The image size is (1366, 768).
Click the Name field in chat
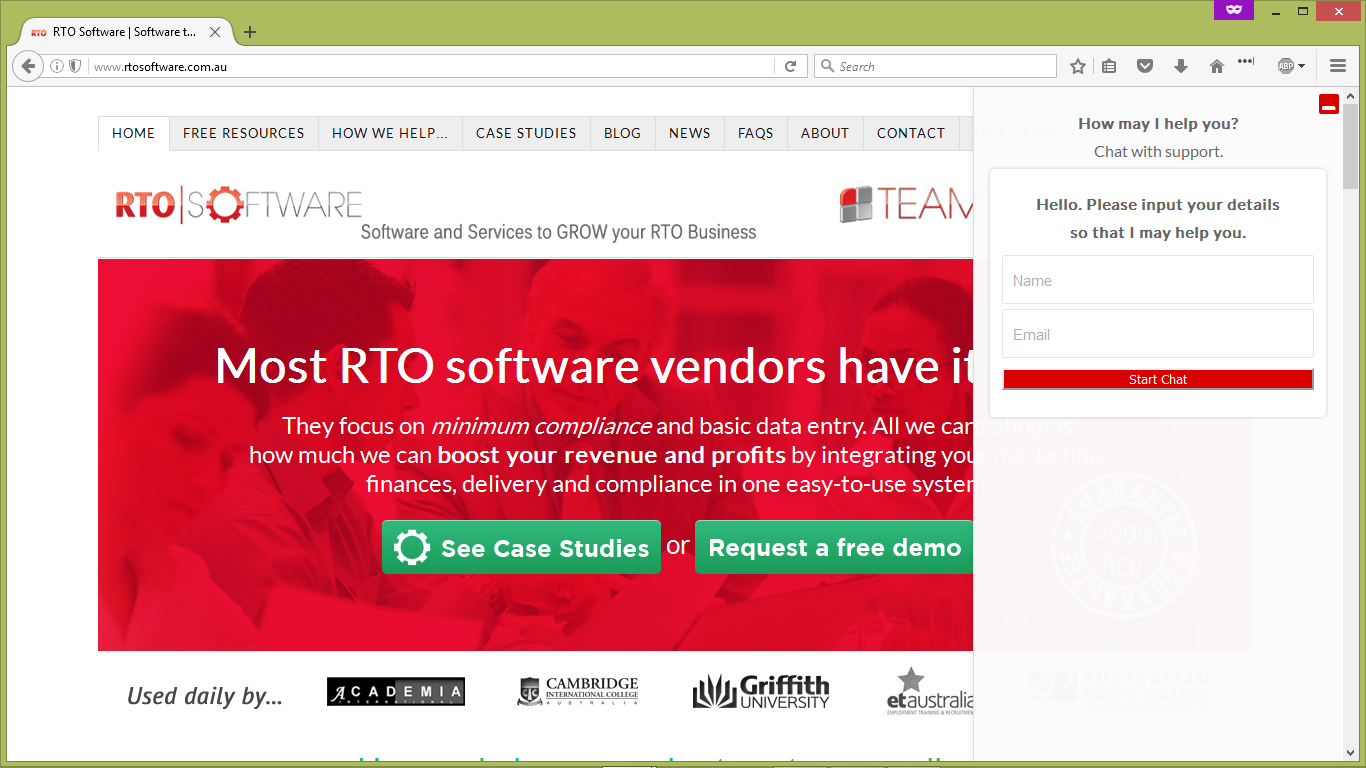point(1158,280)
